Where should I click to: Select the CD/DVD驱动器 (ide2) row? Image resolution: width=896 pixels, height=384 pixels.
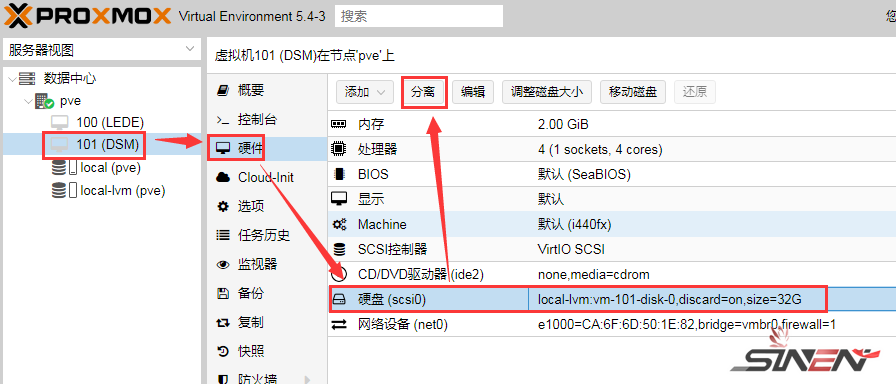click(611, 274)
